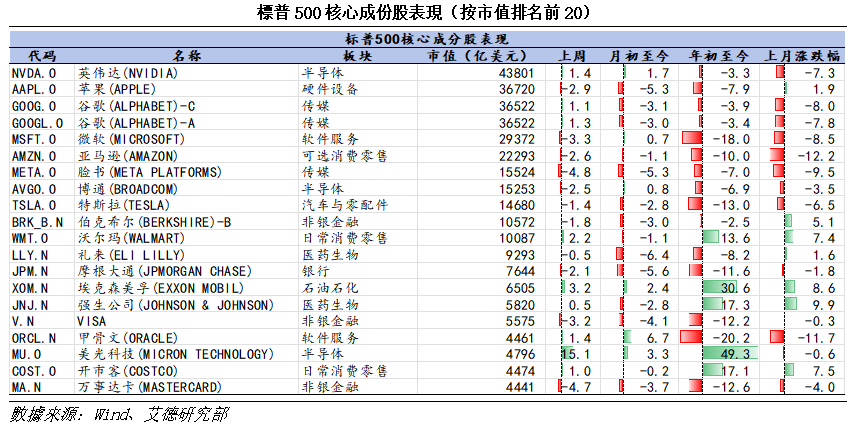Click Oracle's year-to-date value -20.2

point(731,338)
